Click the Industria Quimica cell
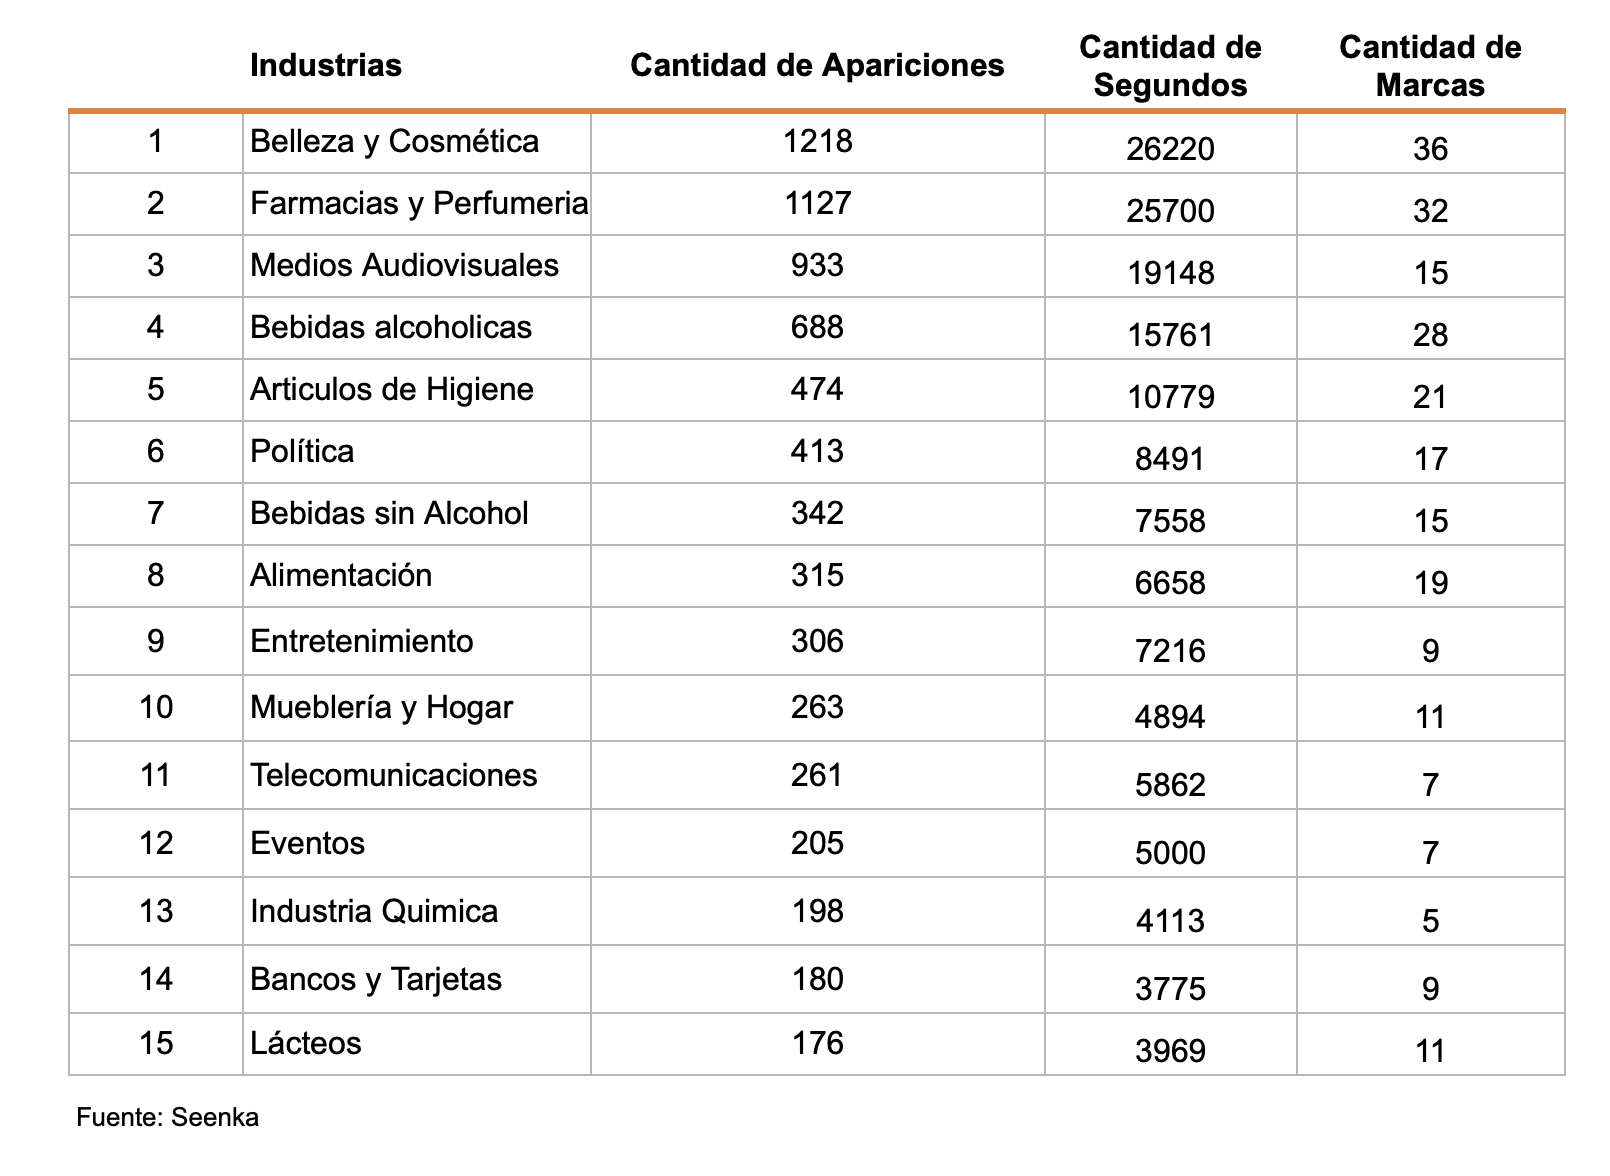 point(373,912)
